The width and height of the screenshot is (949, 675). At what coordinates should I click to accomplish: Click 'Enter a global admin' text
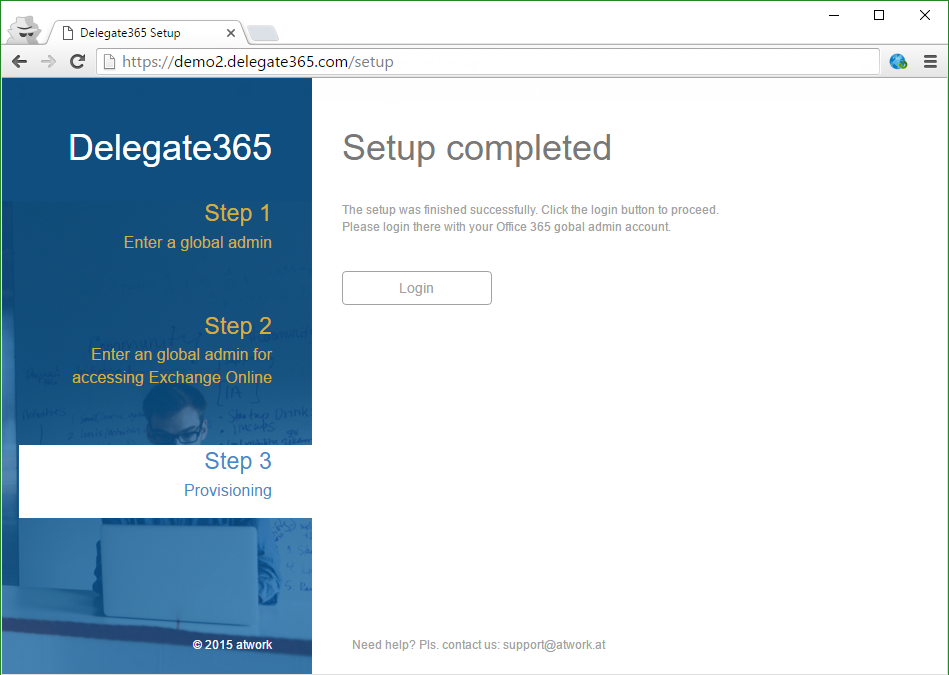point(198,242)
